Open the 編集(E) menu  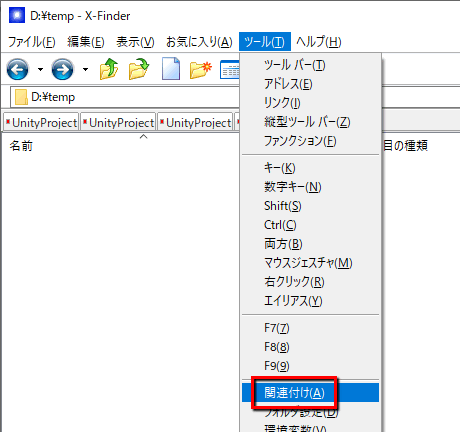(x=86, y=42)
